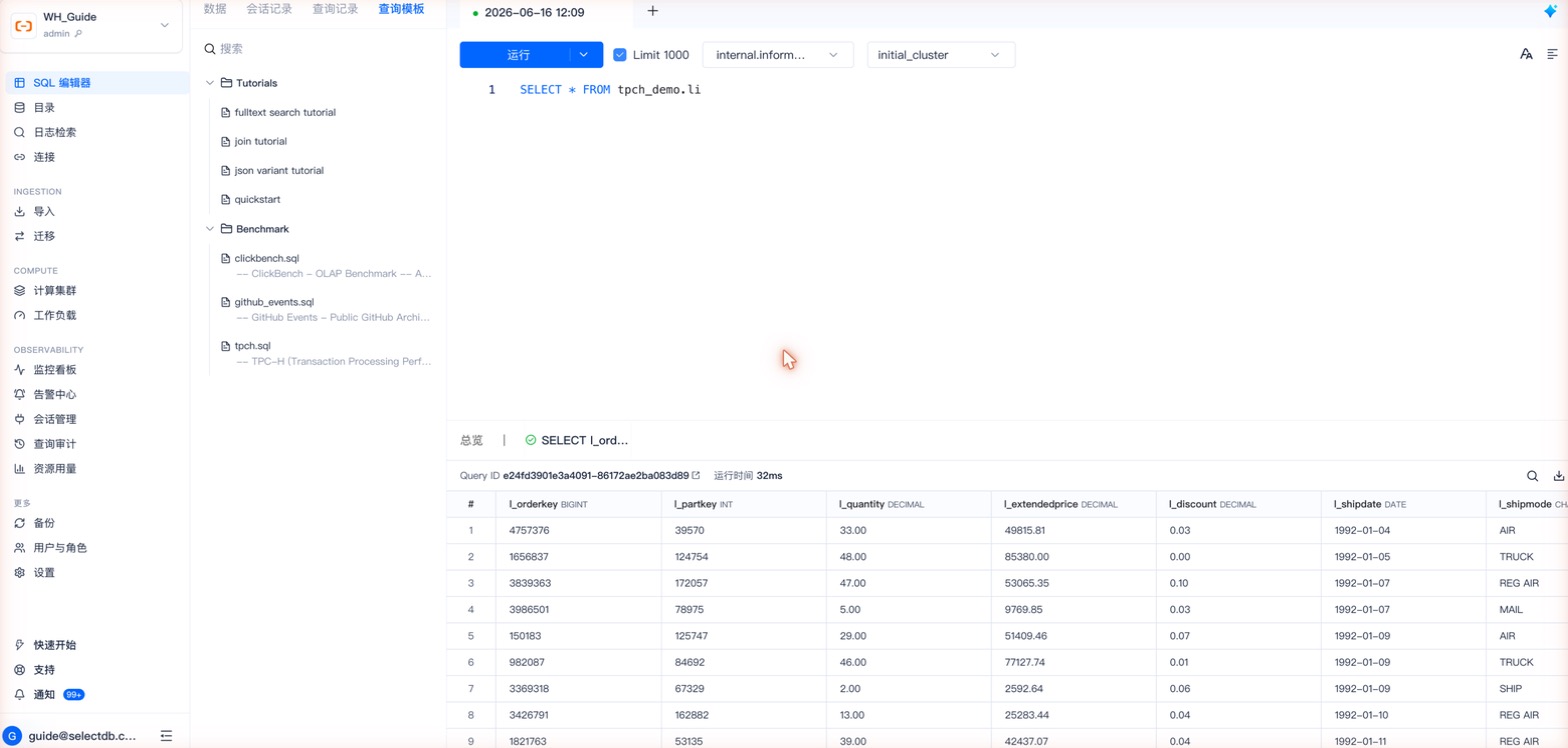Click the format SQL icon
1568x748 pixels.
point(1553,54)
